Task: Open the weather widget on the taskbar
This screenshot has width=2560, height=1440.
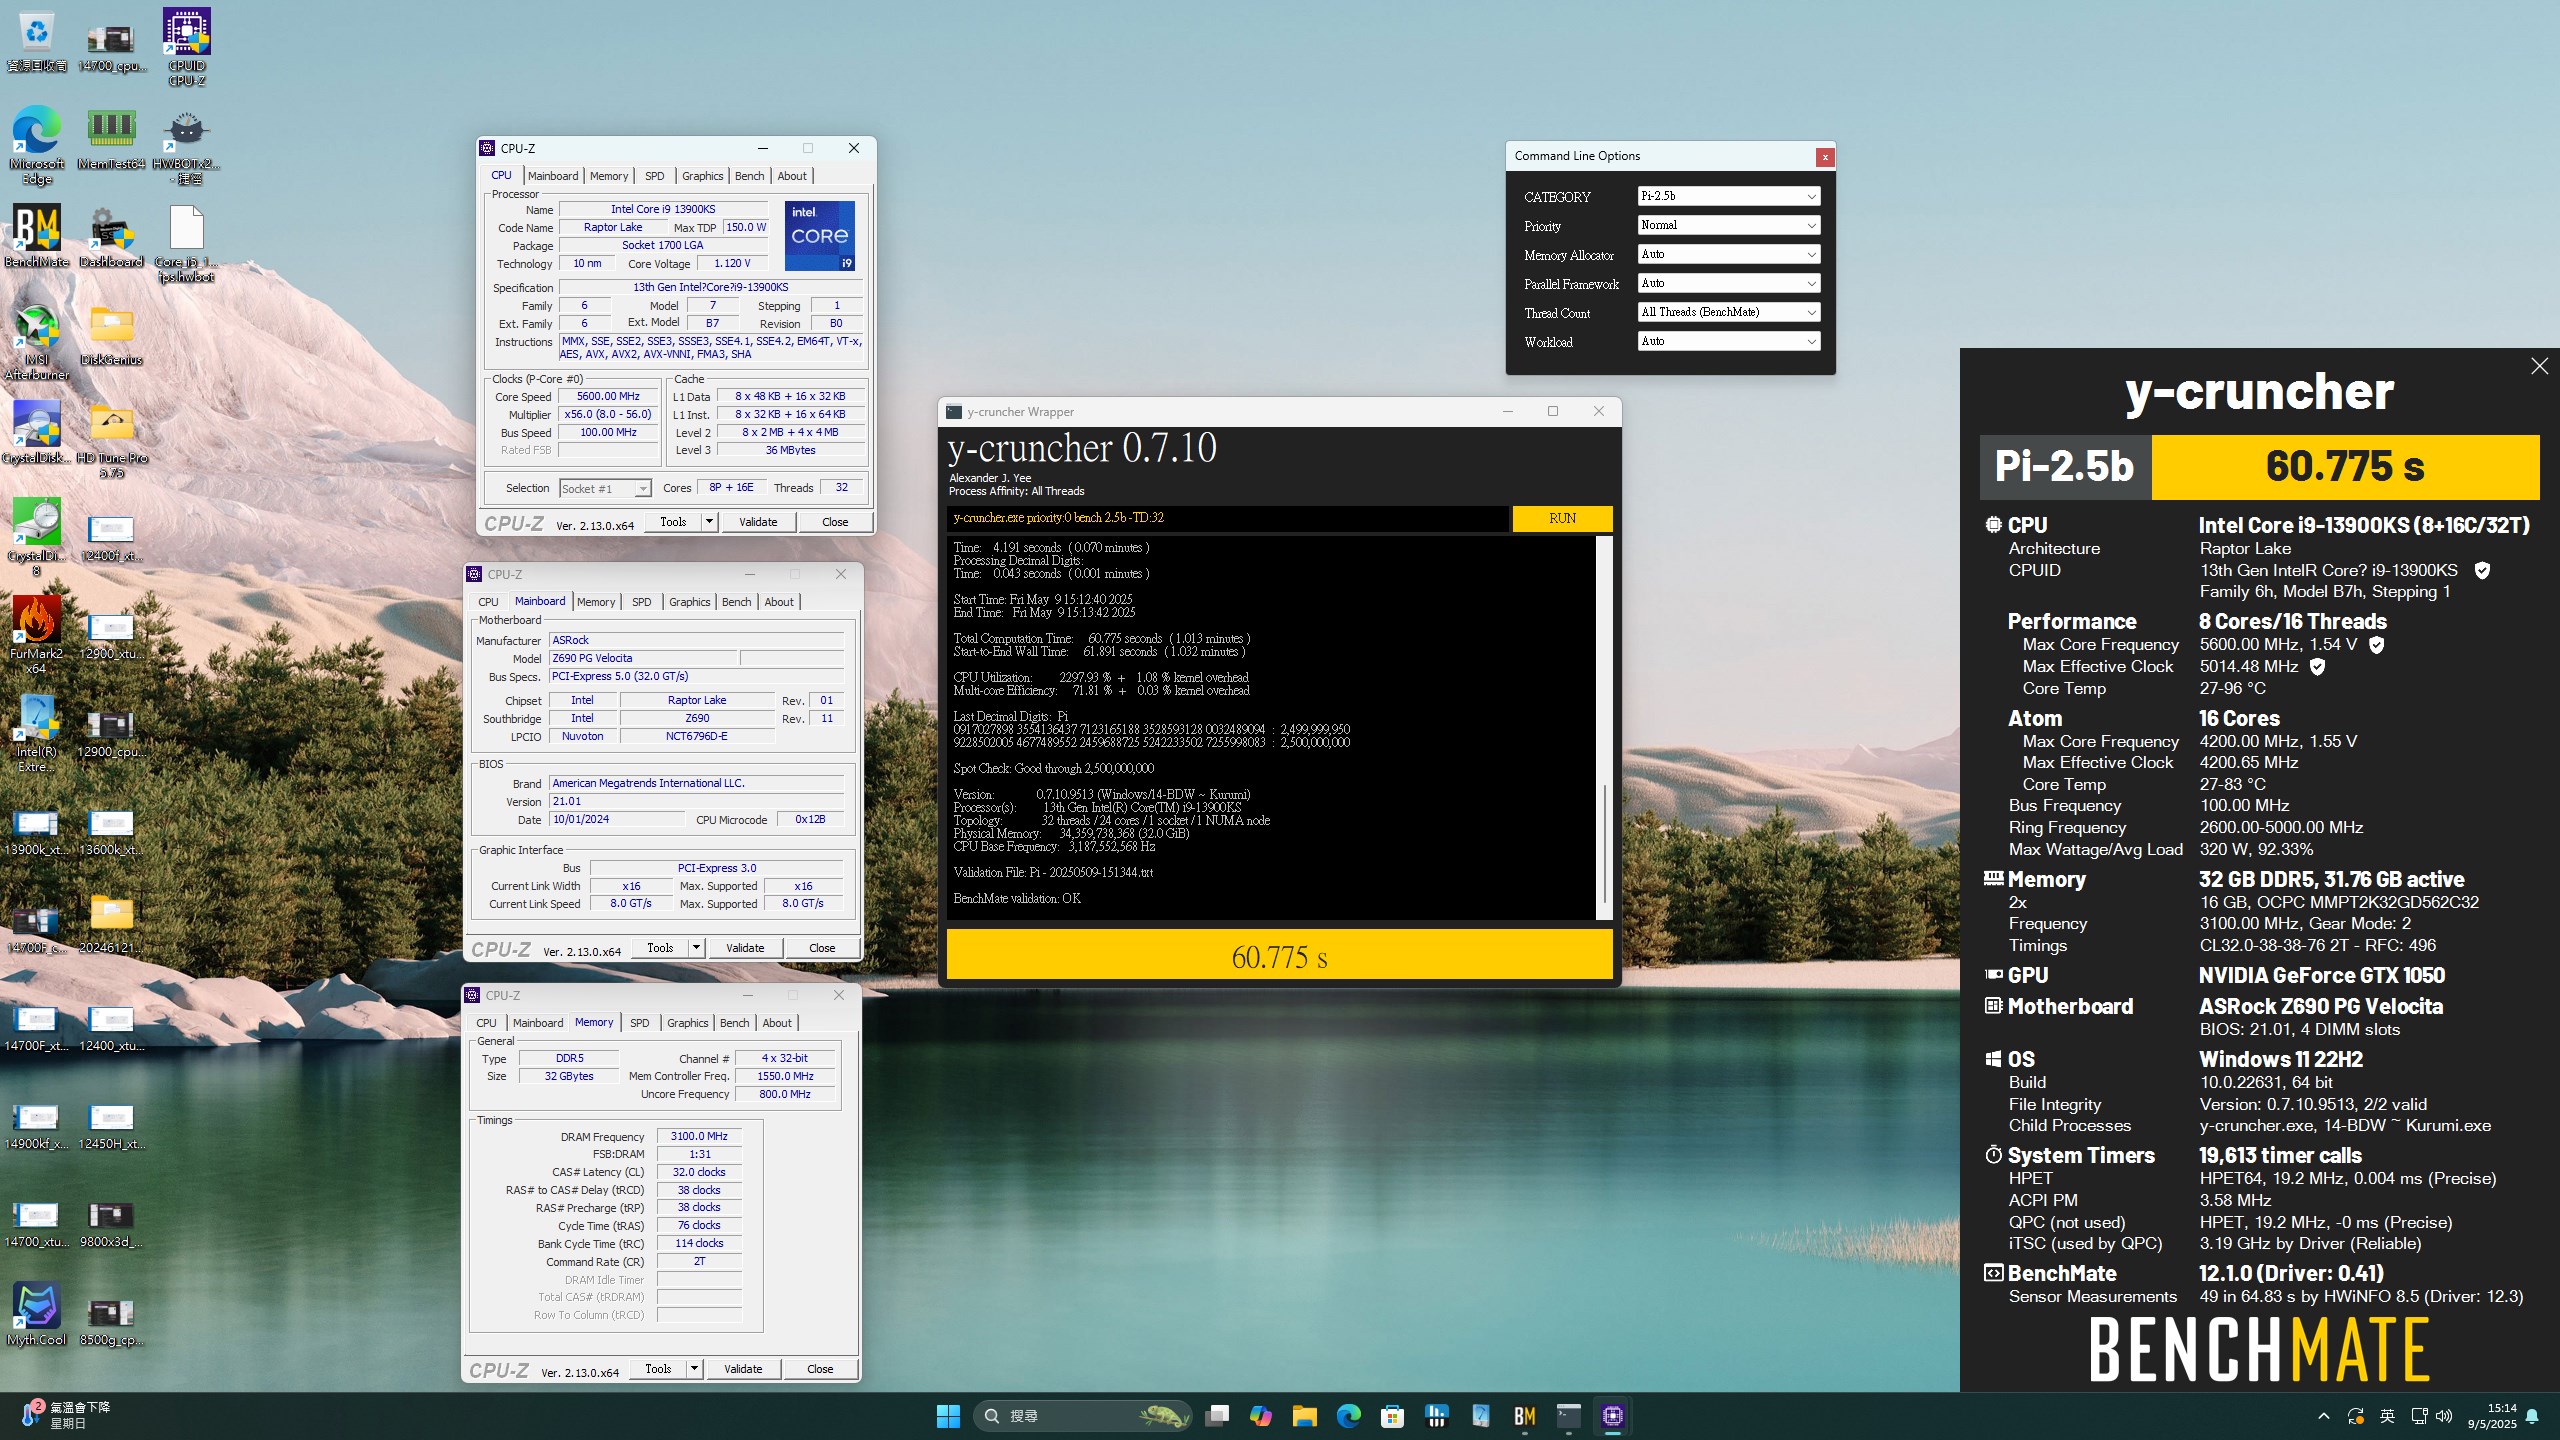Action: [66, 1415]
